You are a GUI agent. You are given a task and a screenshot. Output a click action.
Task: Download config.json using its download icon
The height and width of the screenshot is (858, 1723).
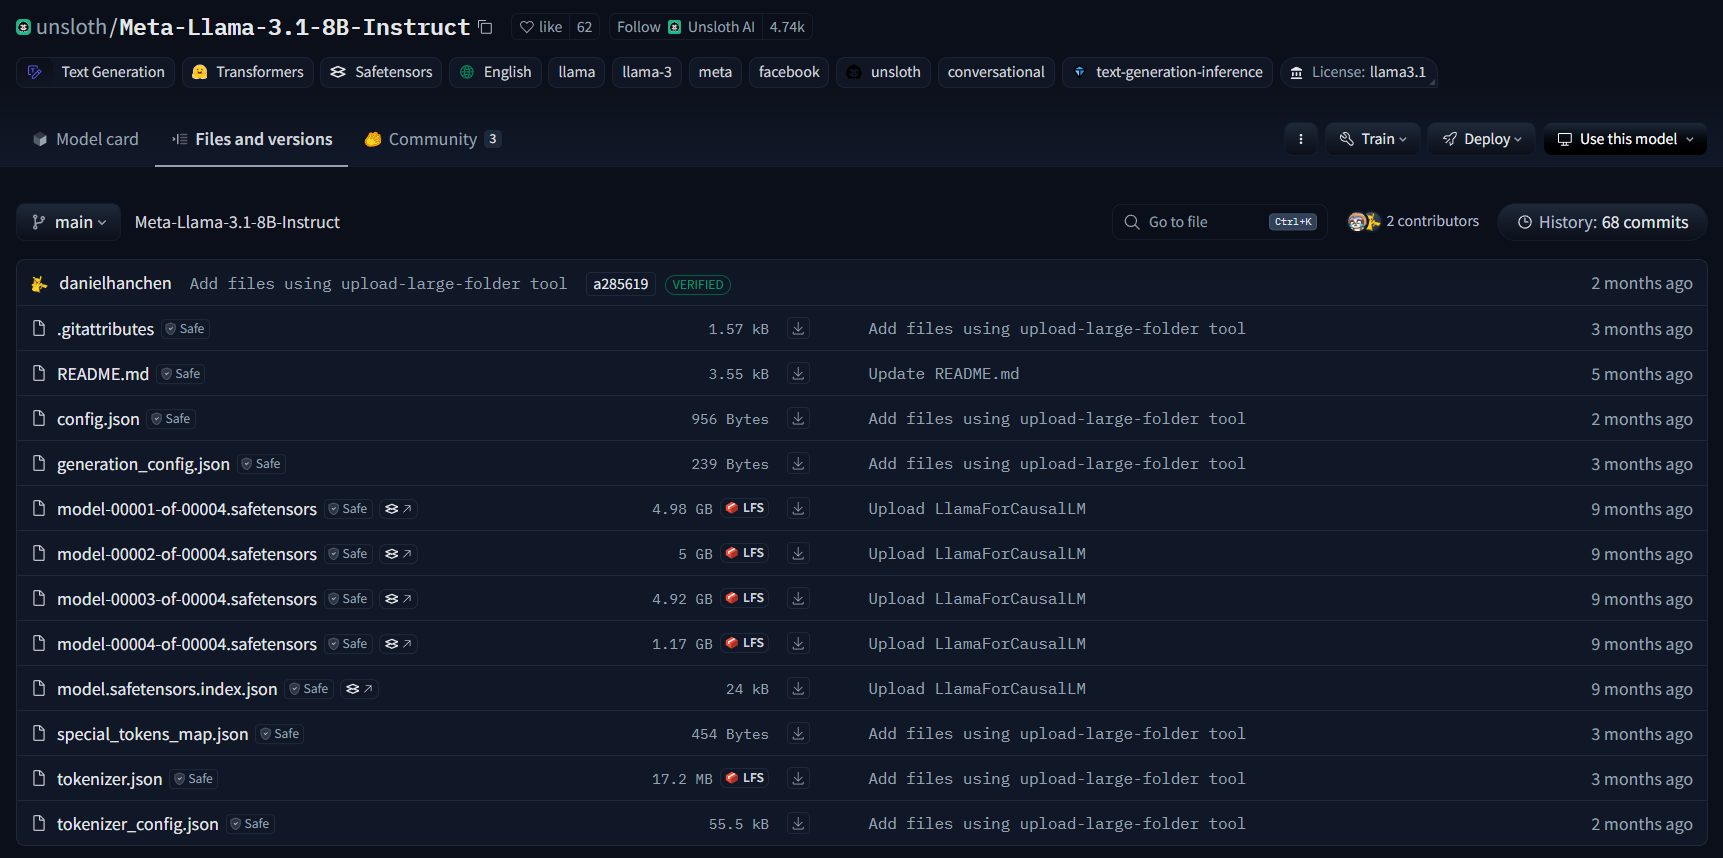(x=798, y=418)
